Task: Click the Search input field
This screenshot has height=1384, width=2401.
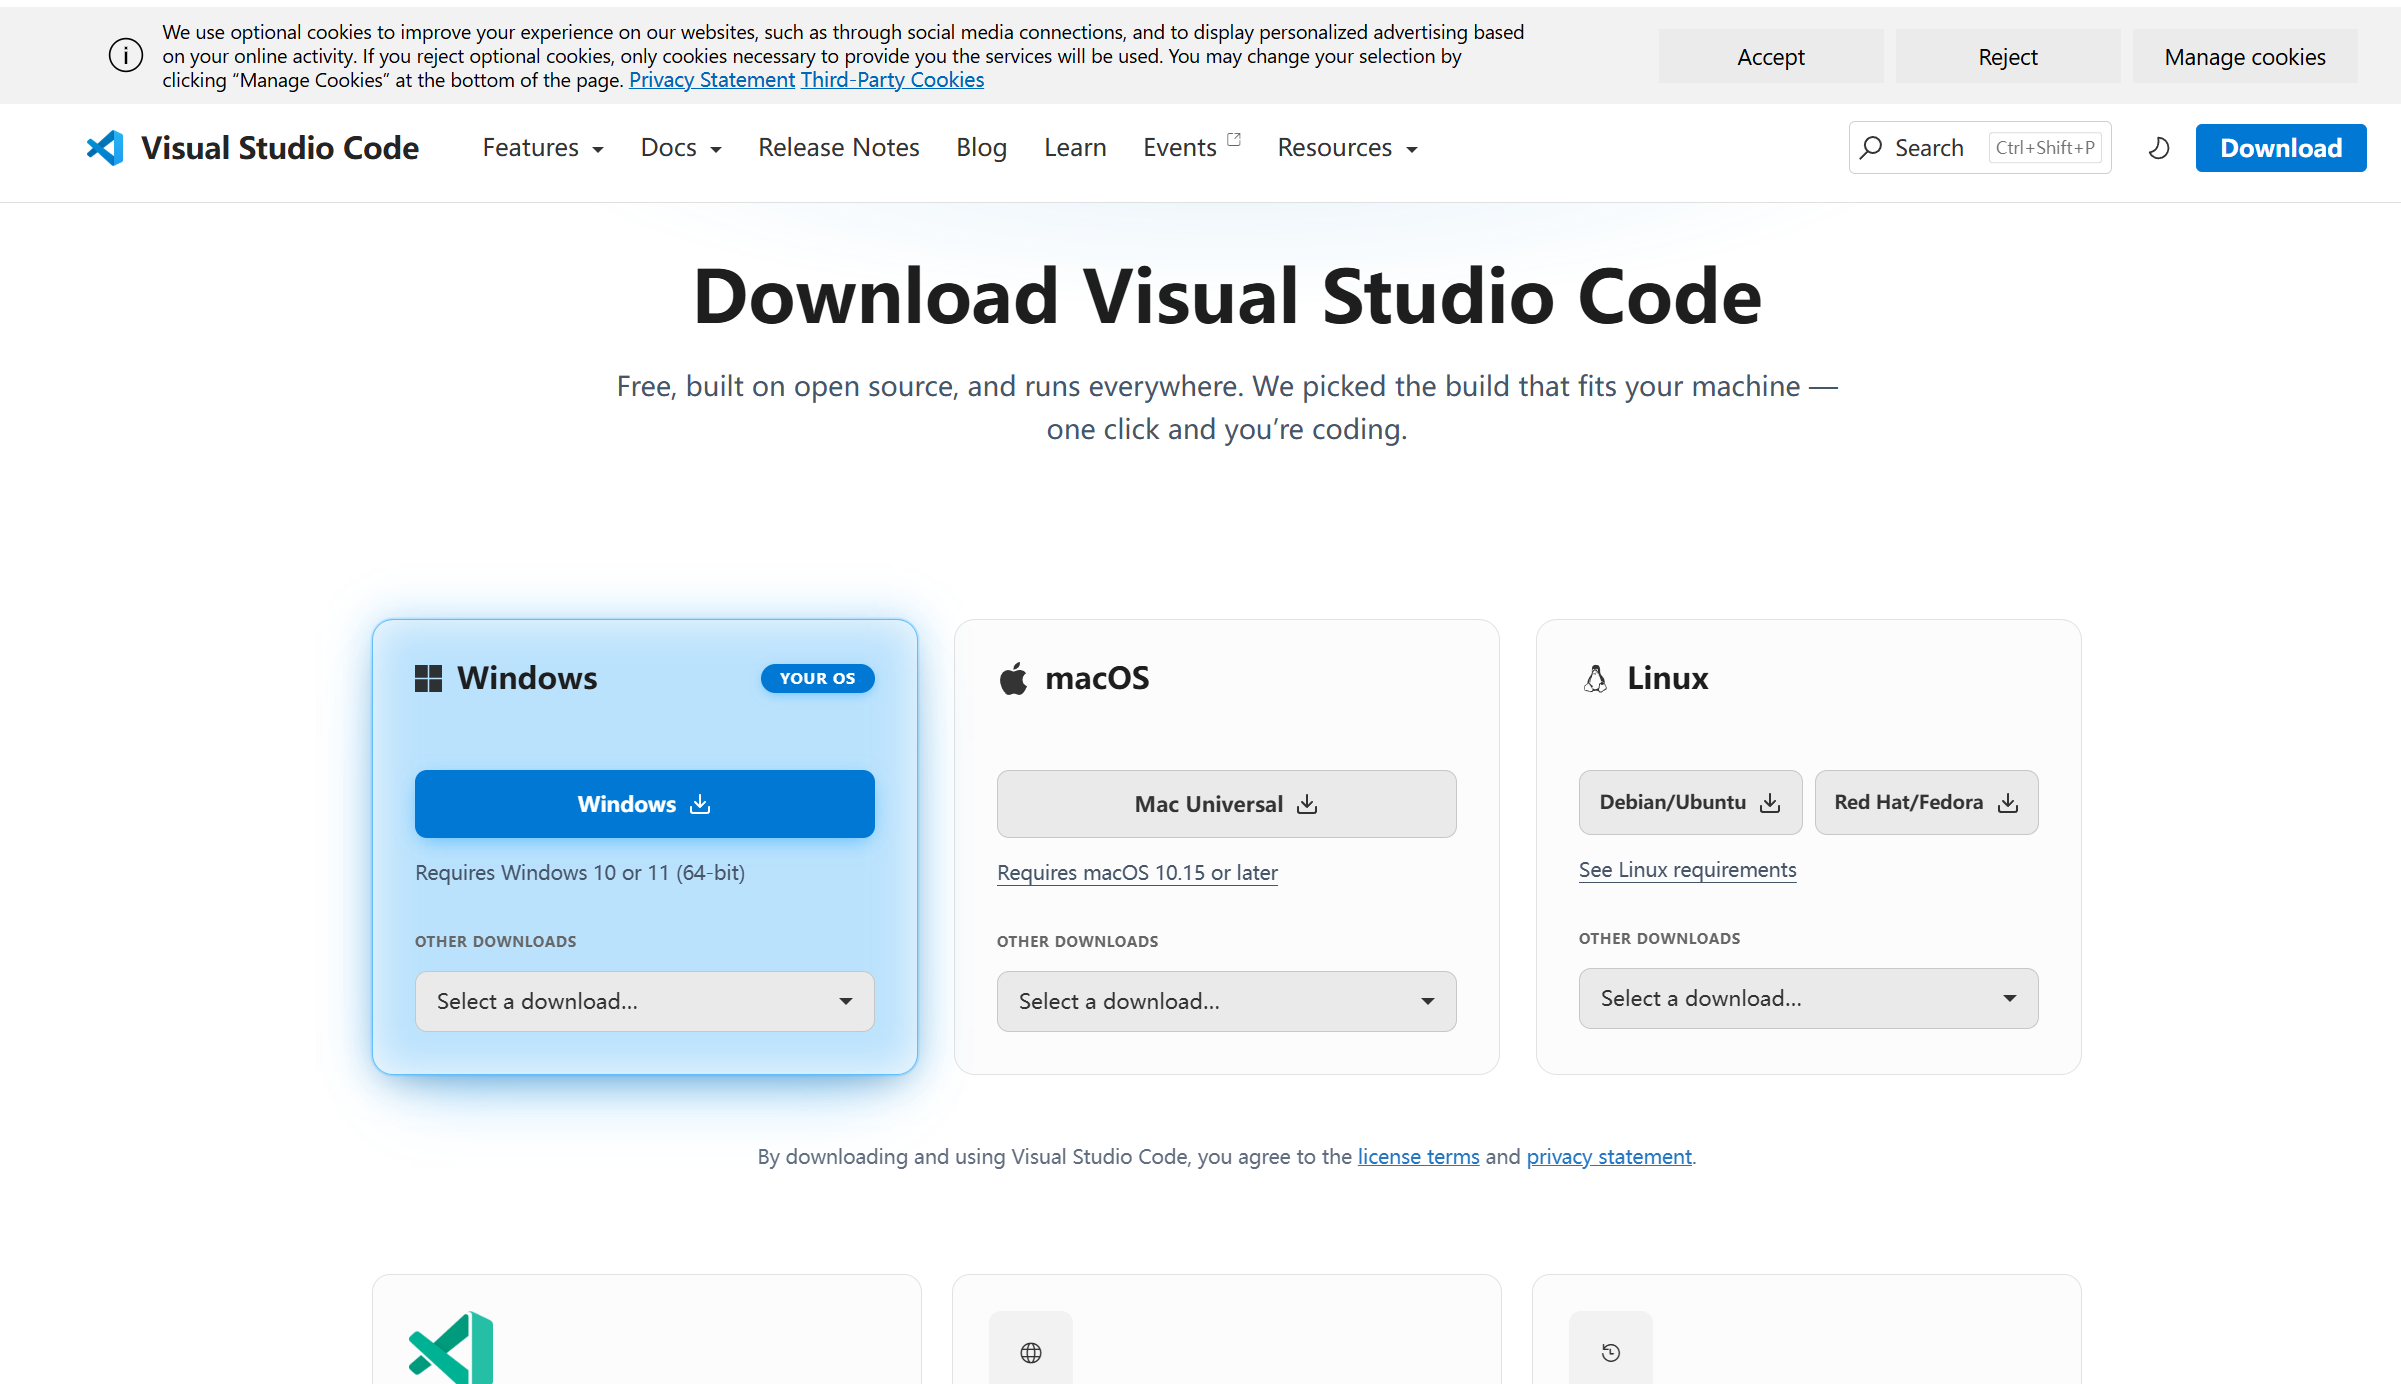Action: tap(1980, 148)
